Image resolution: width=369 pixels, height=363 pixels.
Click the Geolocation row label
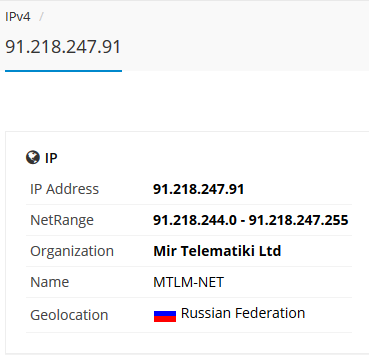pyautogui.click(x=69, y=315)
